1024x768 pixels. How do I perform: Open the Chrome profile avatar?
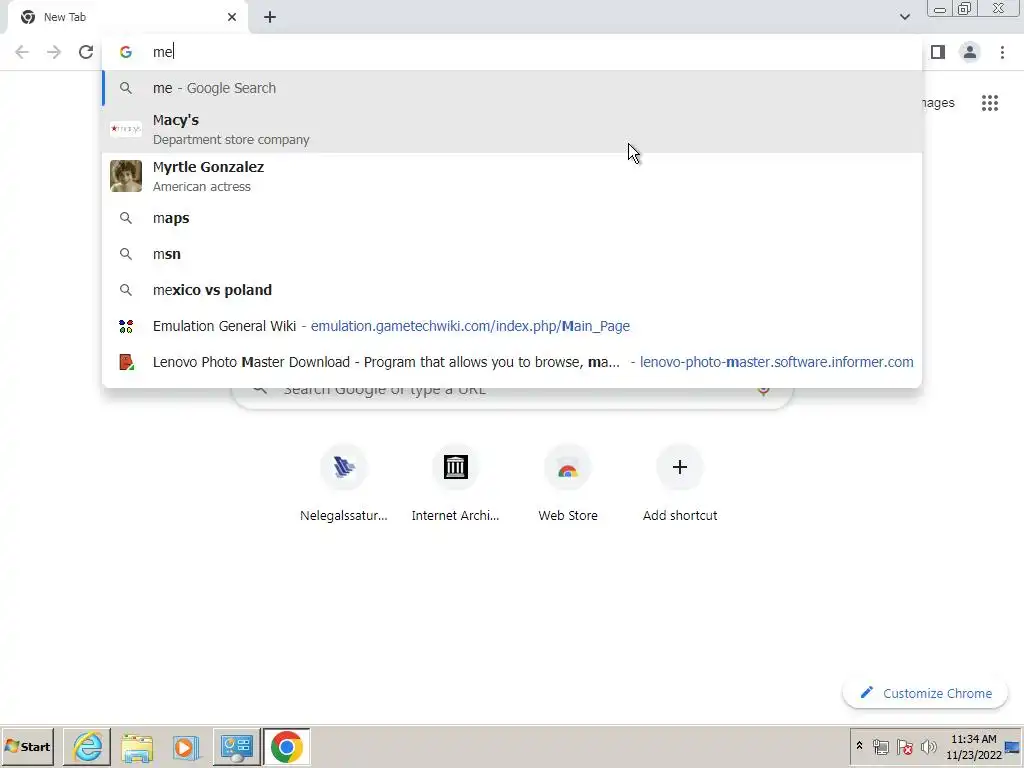pos(970,52)
